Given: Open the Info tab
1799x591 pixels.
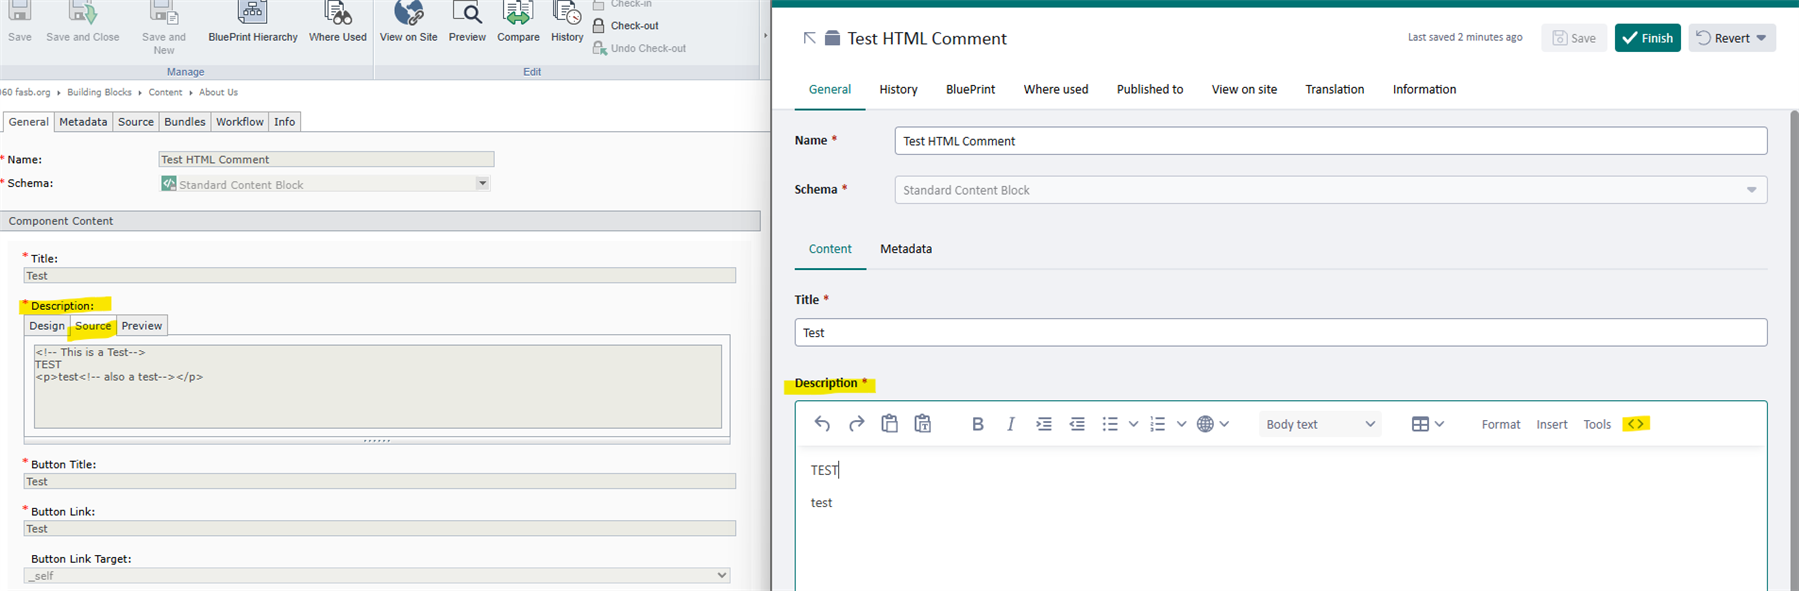Looking at the screenshot, I should click(285, 122).
